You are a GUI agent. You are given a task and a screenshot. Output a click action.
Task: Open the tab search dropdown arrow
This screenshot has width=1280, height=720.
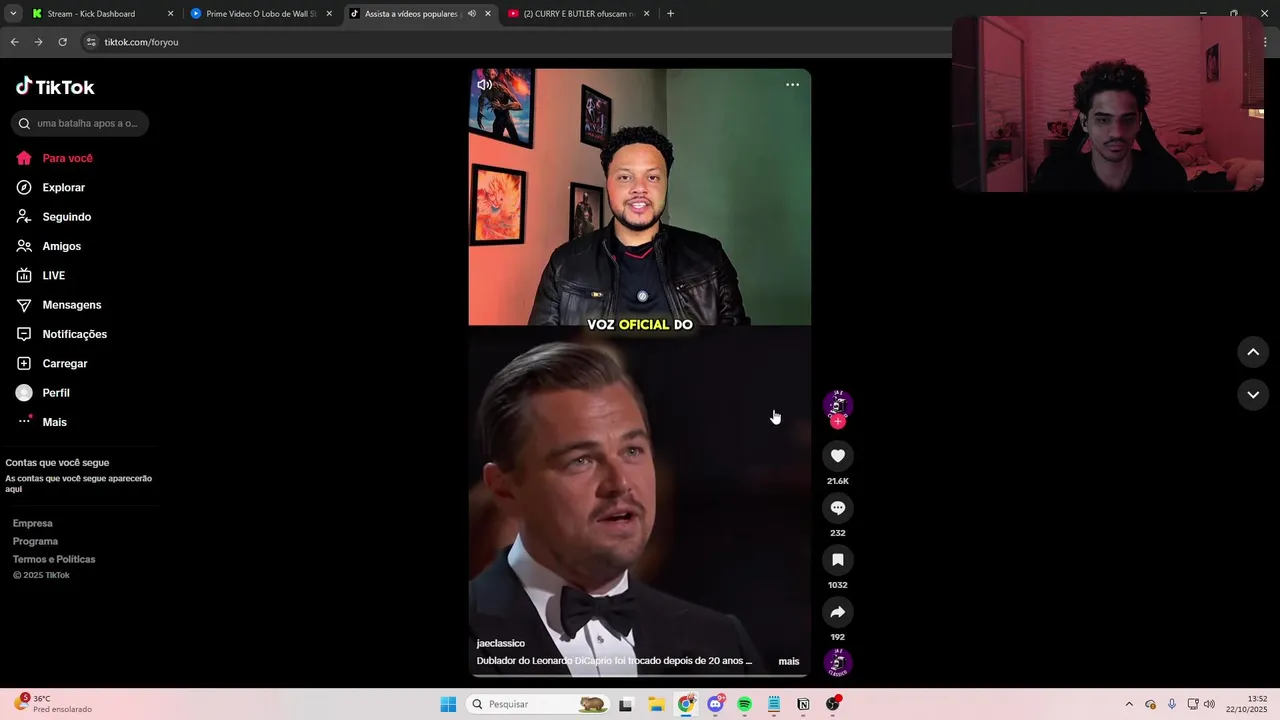click(13, 14)
